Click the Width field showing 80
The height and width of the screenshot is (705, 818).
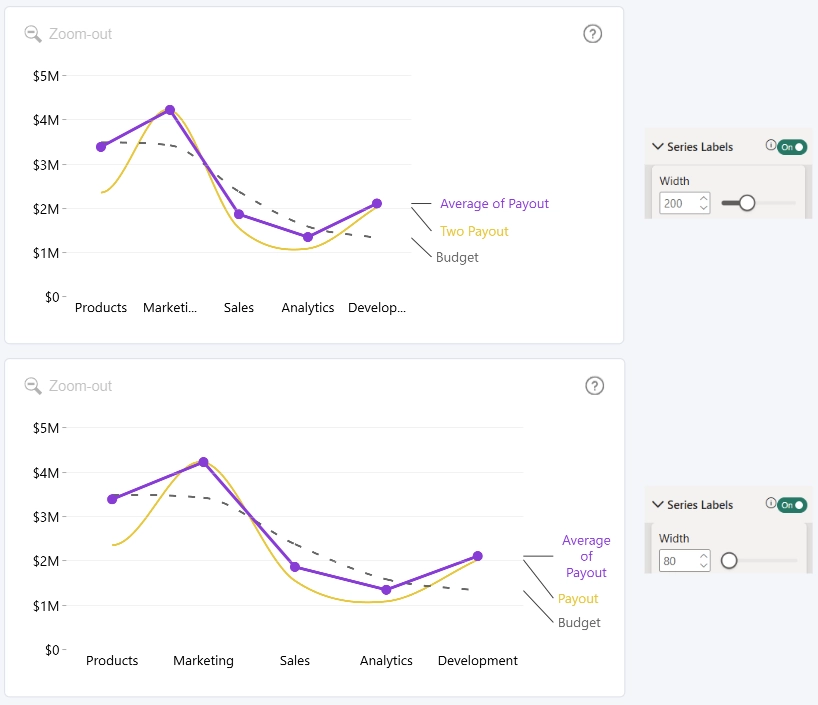[x=684, y=561]
